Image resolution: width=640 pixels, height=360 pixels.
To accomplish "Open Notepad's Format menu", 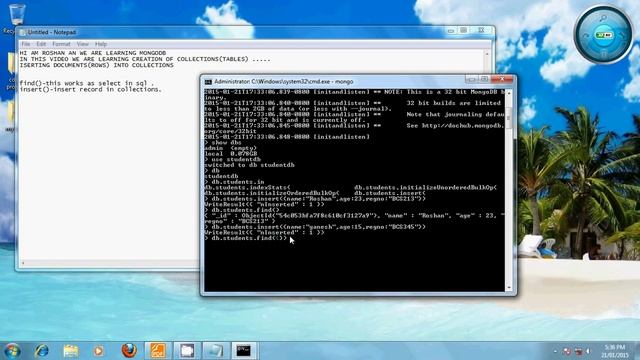I will [61, 44].
